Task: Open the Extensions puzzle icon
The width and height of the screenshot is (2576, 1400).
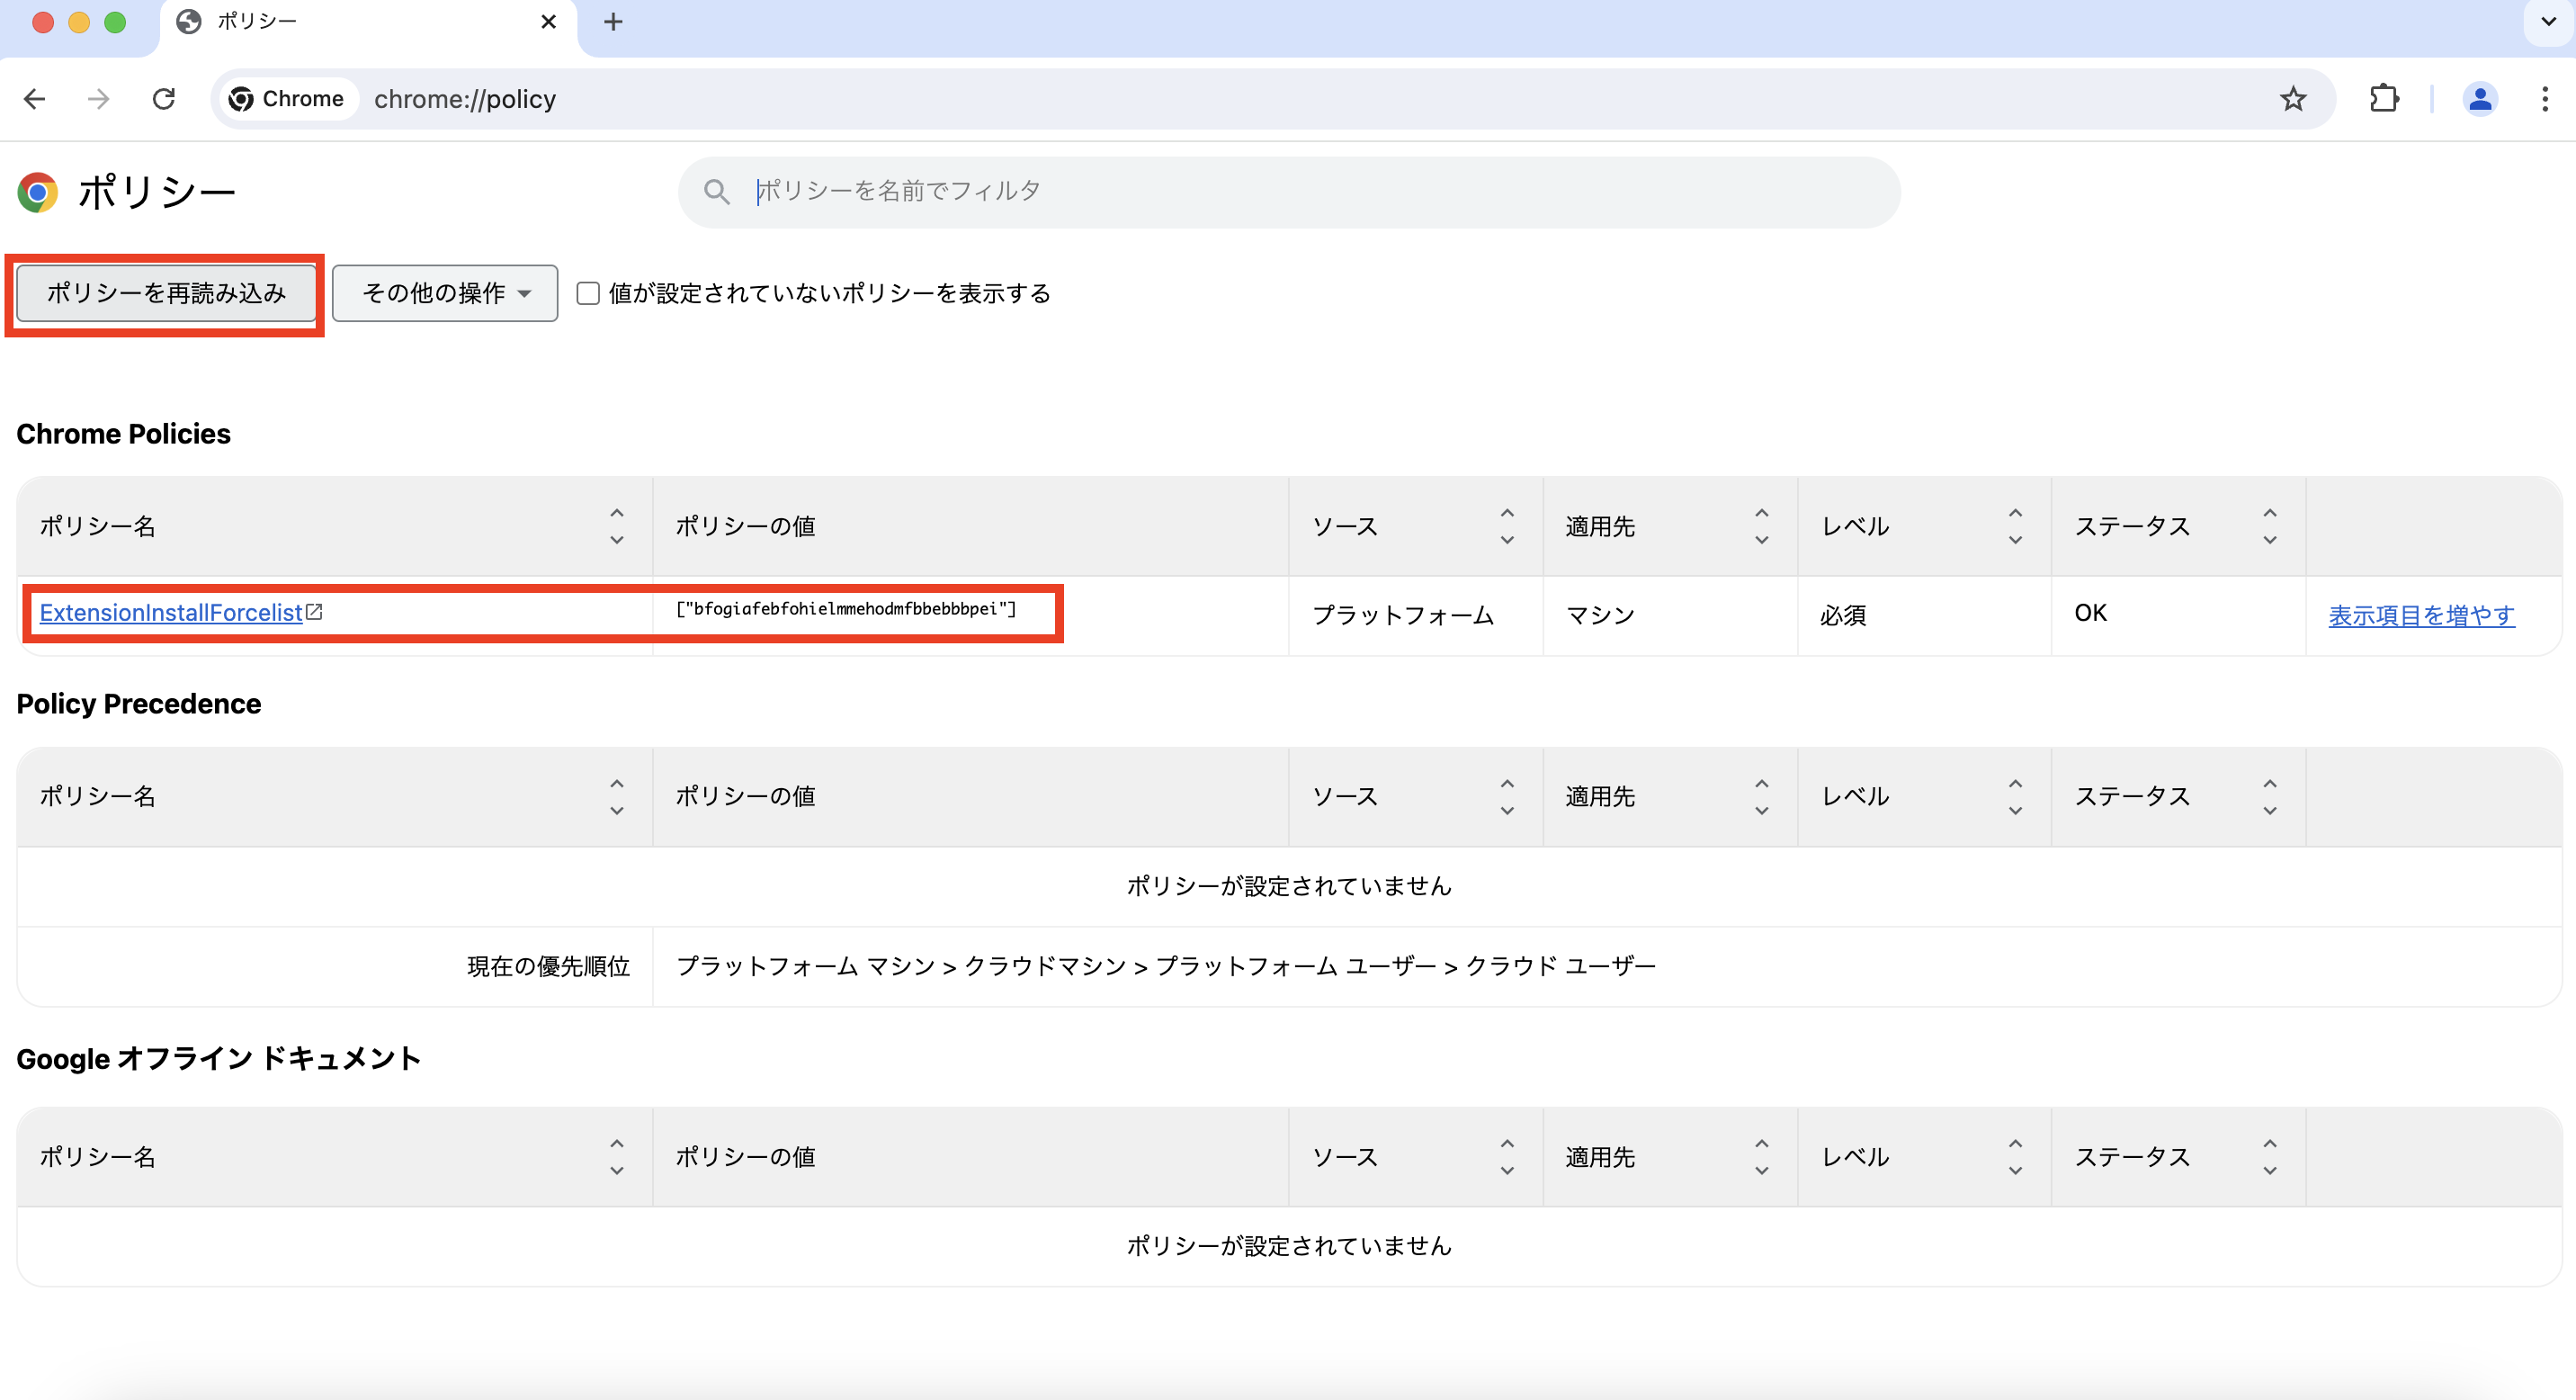Action: pyautogui.click(x=2384, y=99)
